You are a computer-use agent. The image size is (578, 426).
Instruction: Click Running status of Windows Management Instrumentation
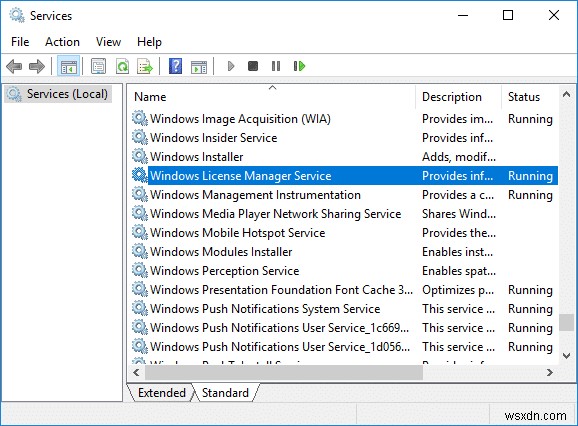click(x=530, y=195)
